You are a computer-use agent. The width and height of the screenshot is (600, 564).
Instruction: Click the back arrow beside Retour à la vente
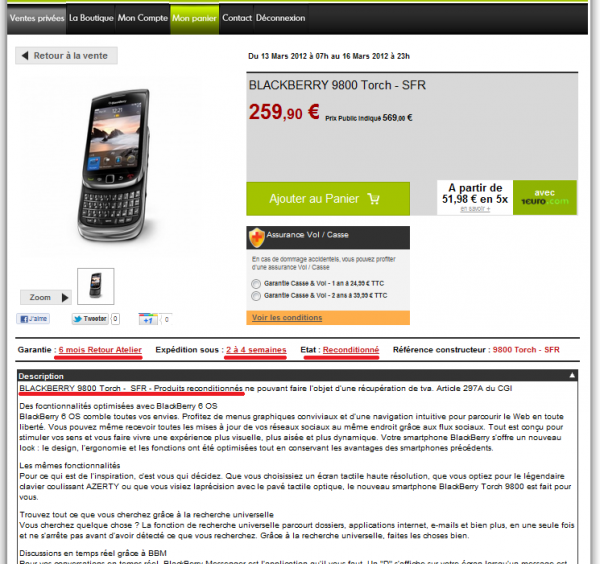[25, 55]
